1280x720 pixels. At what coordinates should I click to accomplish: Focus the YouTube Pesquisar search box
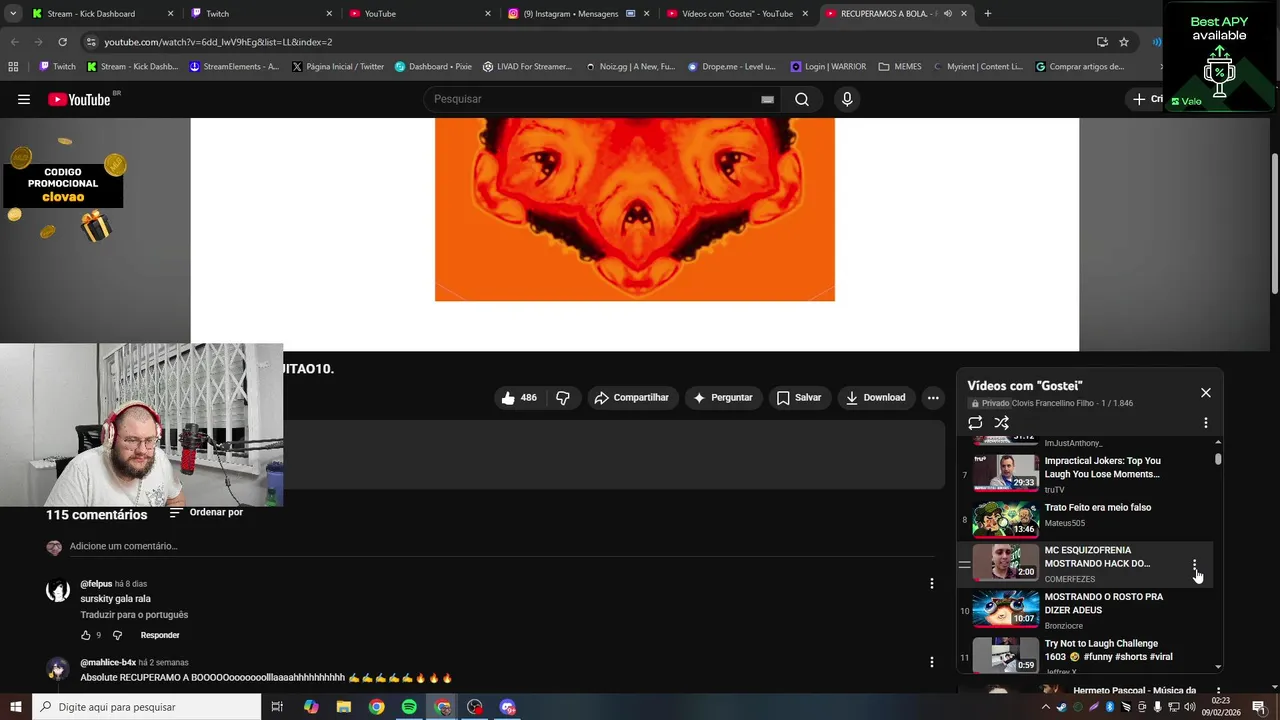click(590, 99)
